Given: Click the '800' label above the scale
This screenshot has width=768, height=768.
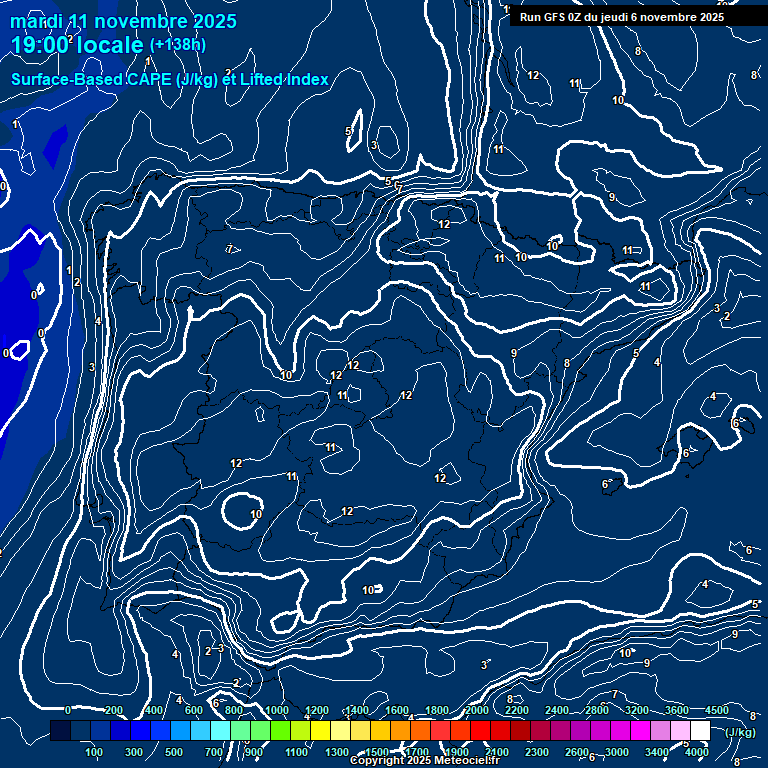Looking at the screenshot, I should [x=234, y=710].
